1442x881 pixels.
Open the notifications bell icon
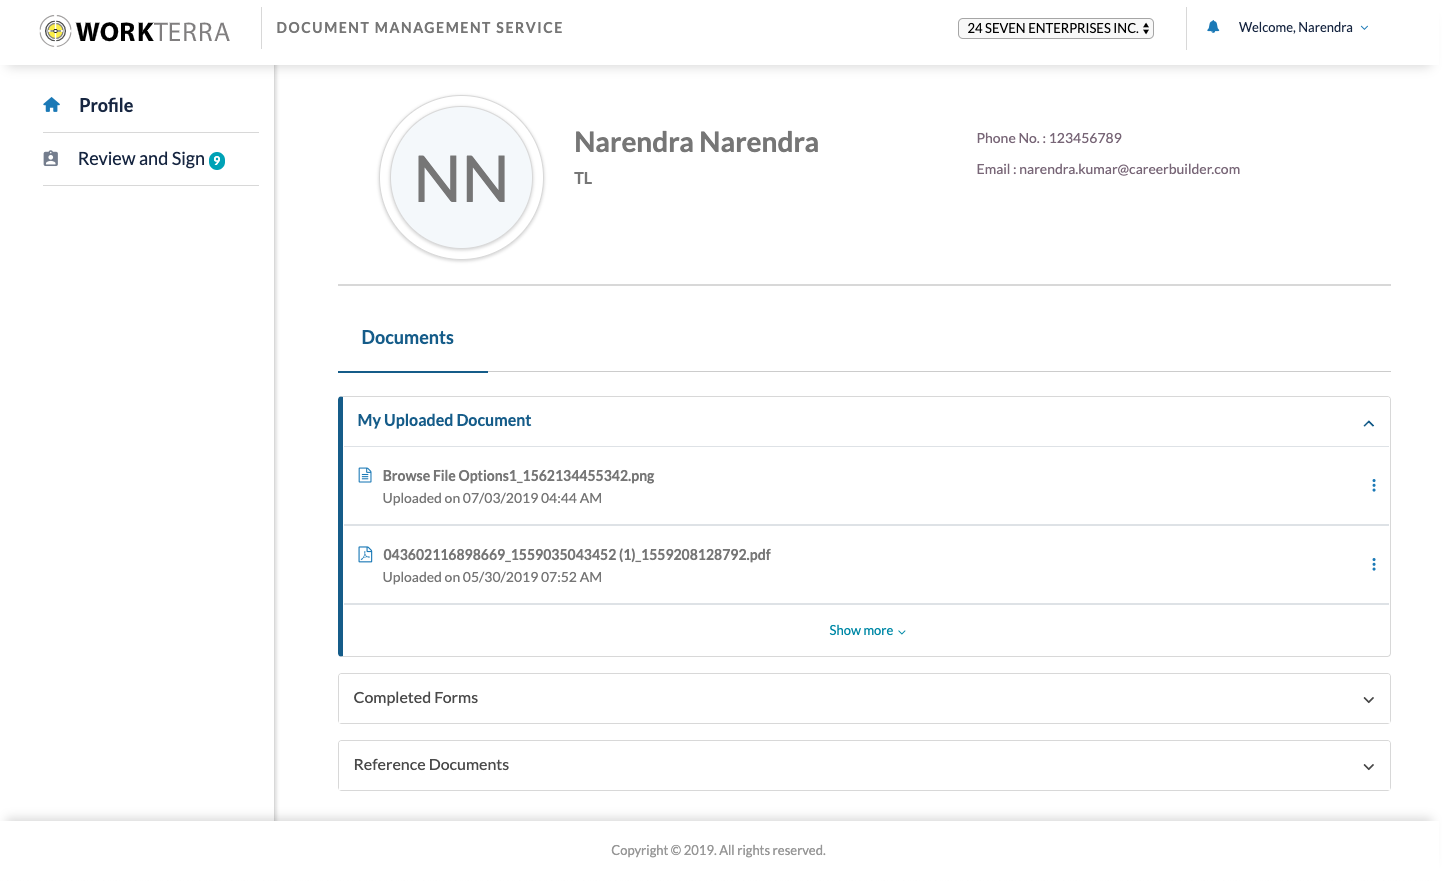pyautogui.click(x=1213, y=27)
